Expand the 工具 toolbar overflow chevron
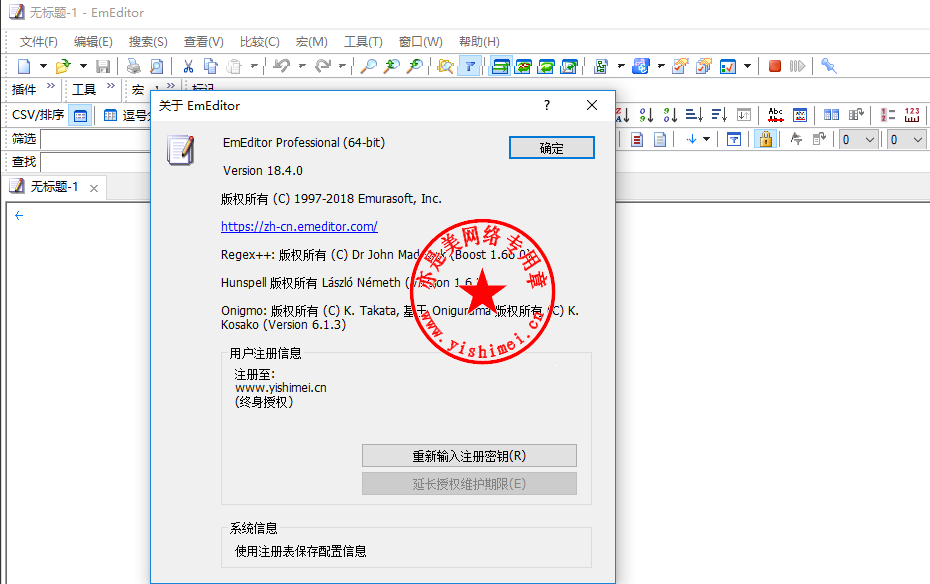 coord(110,87)
